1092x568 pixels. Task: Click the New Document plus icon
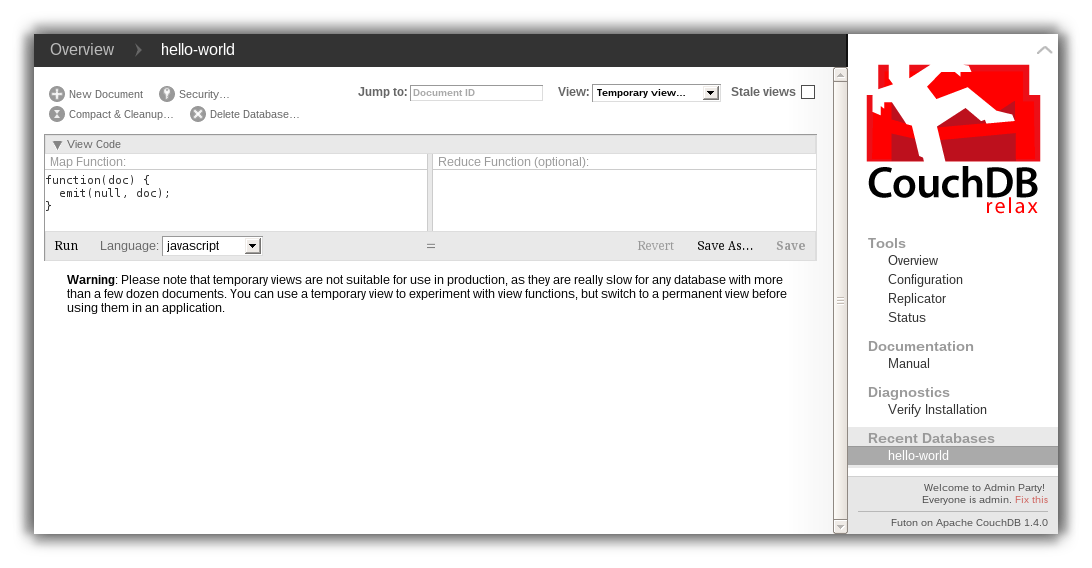(x=57, y=94)
